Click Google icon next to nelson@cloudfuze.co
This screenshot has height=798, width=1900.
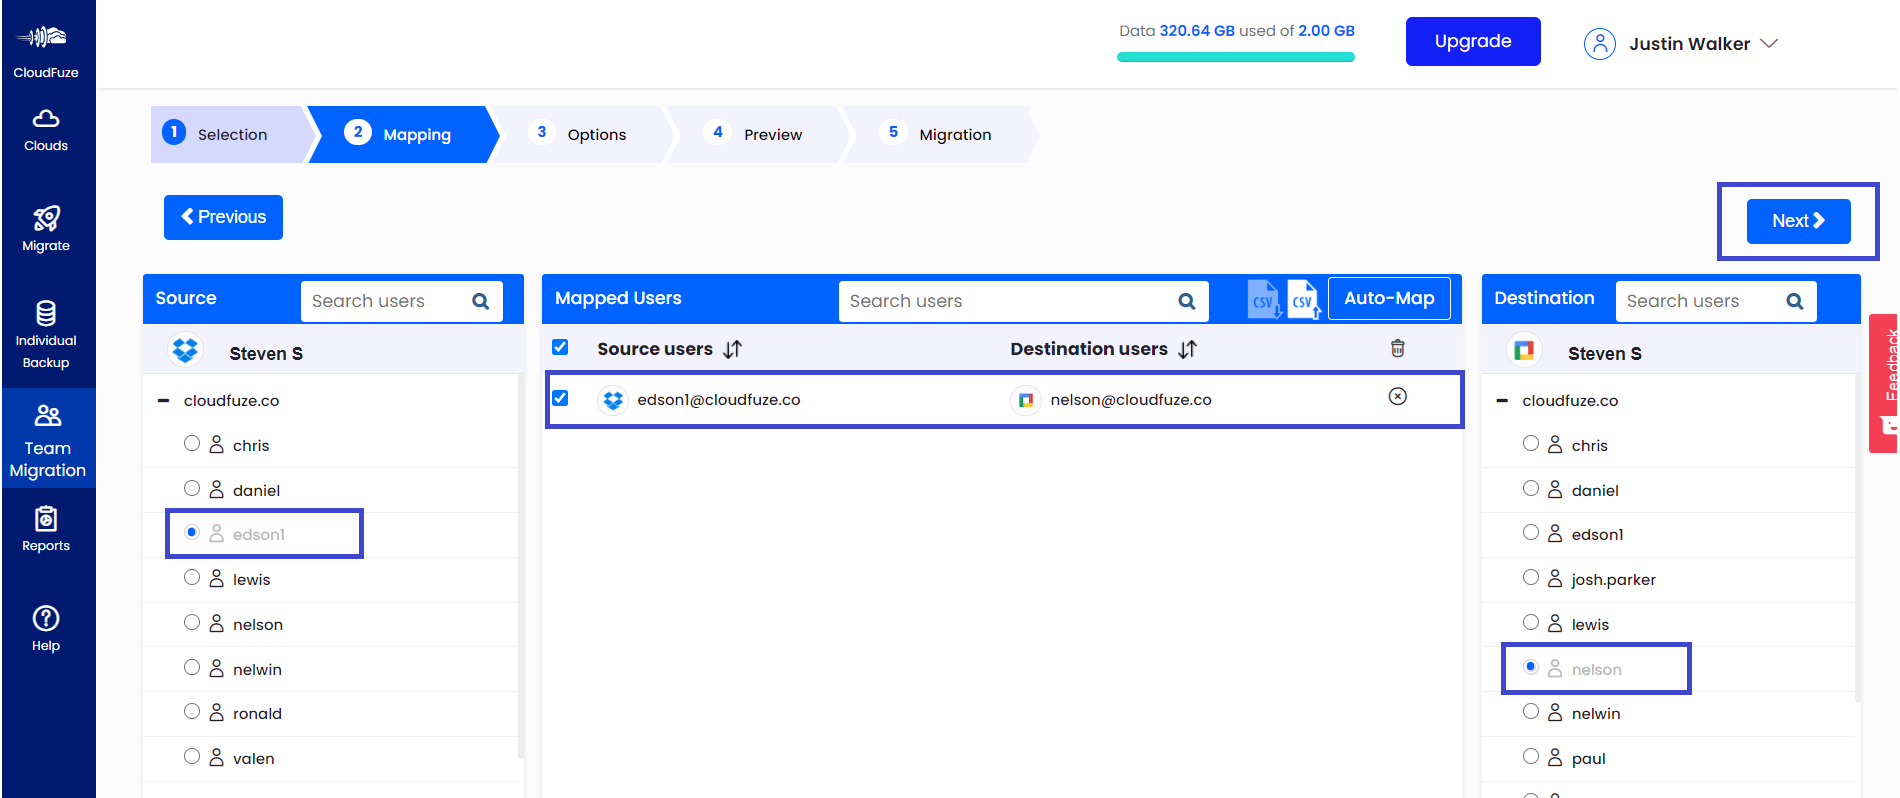(1026, 400)
